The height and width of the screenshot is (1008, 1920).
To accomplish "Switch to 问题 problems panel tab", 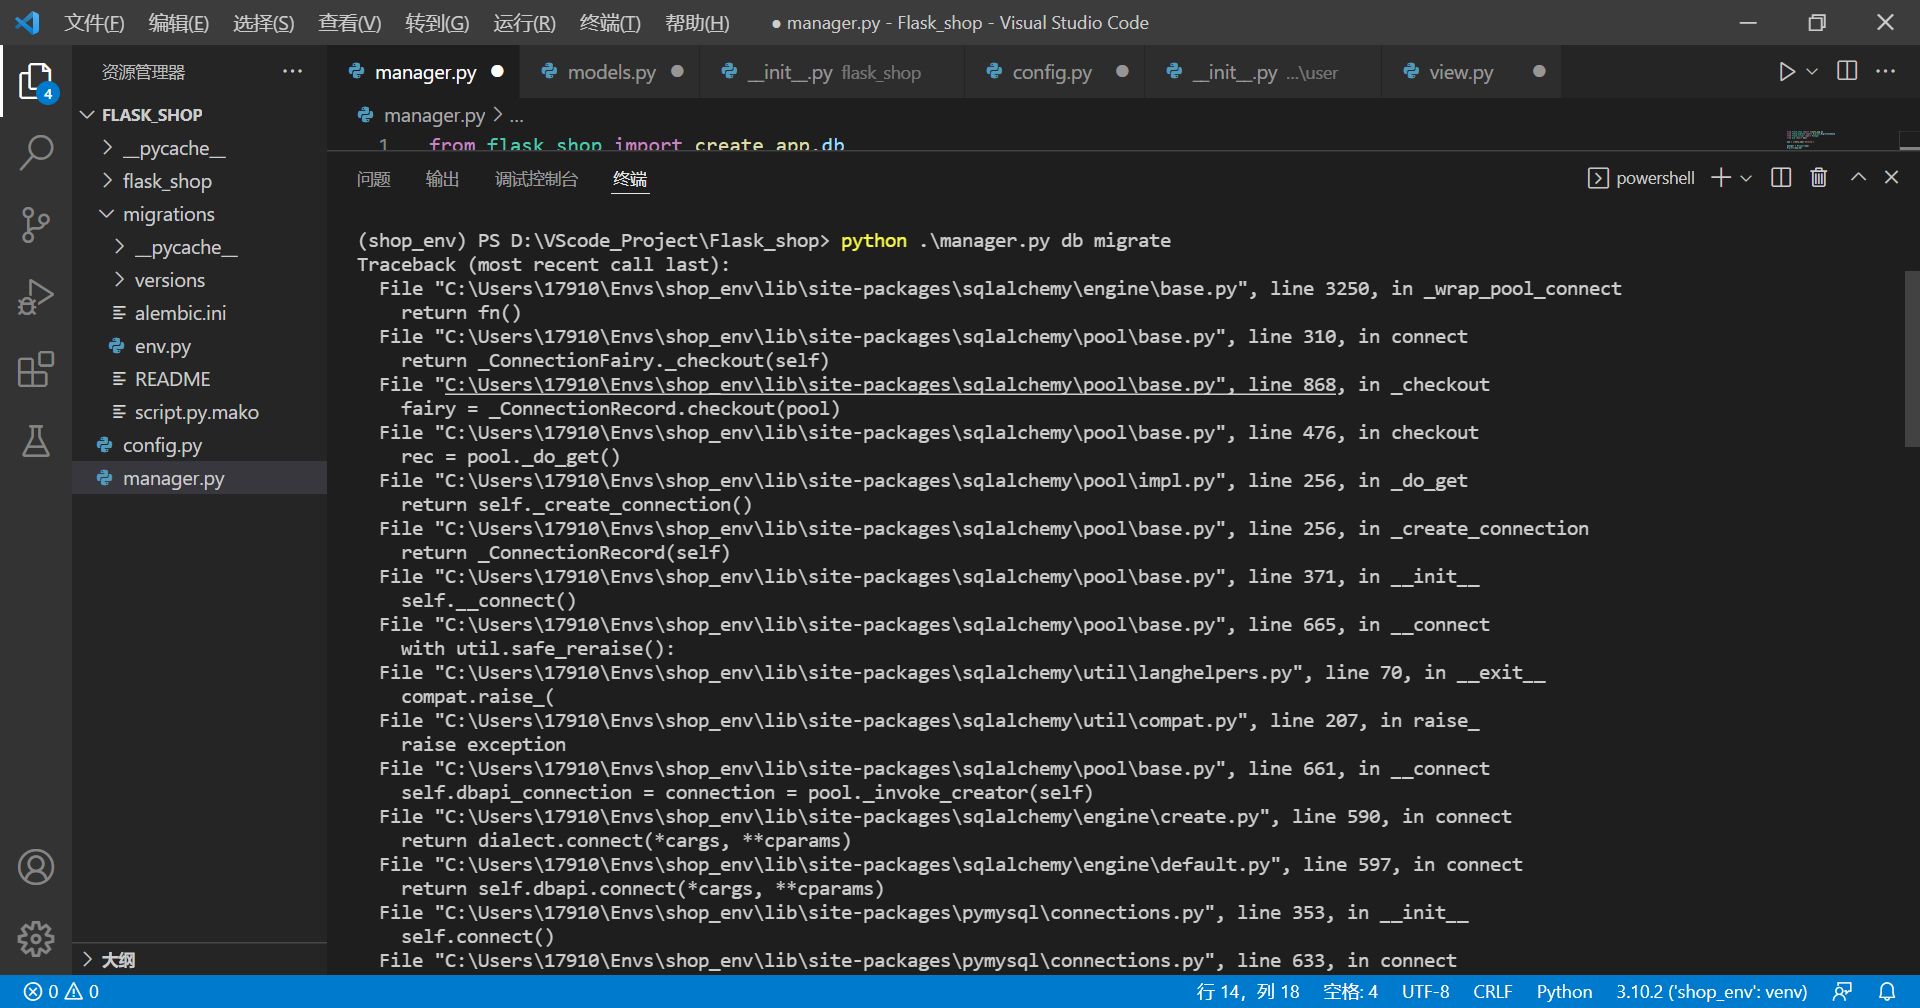I will (x=373, y=179).
